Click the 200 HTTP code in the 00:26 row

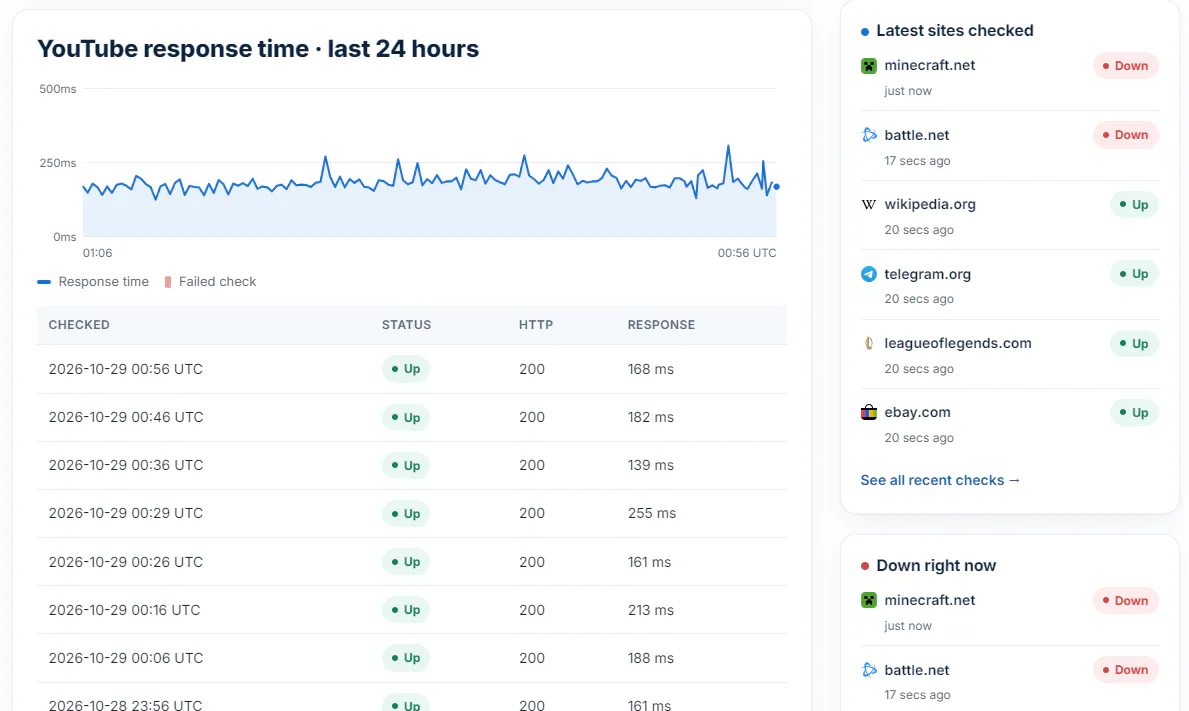coord(532,562)
